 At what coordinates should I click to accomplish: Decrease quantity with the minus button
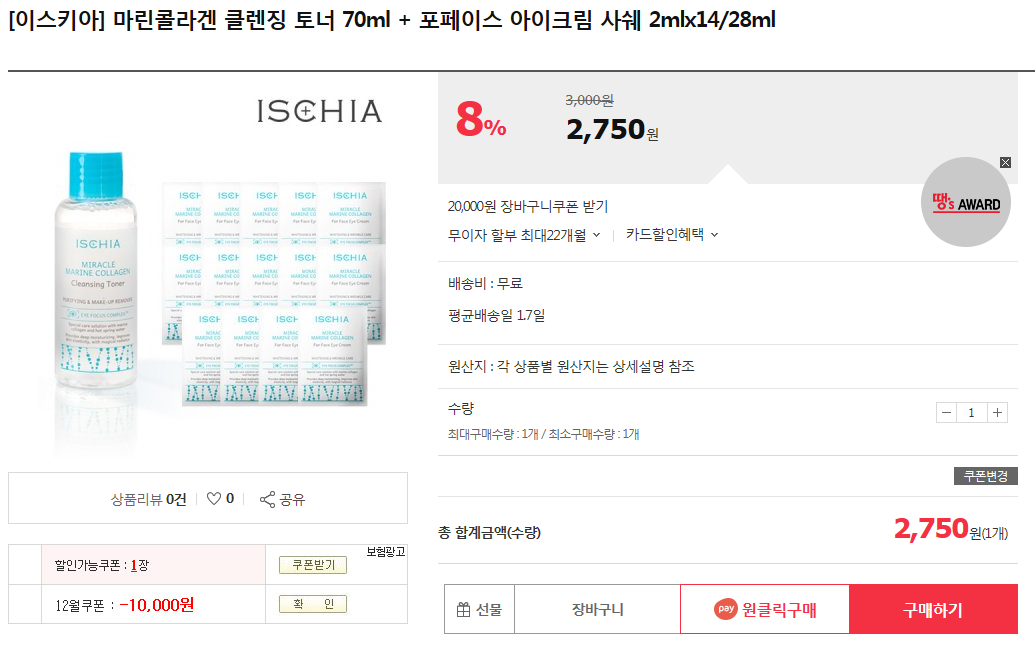[x=946, y=413]
